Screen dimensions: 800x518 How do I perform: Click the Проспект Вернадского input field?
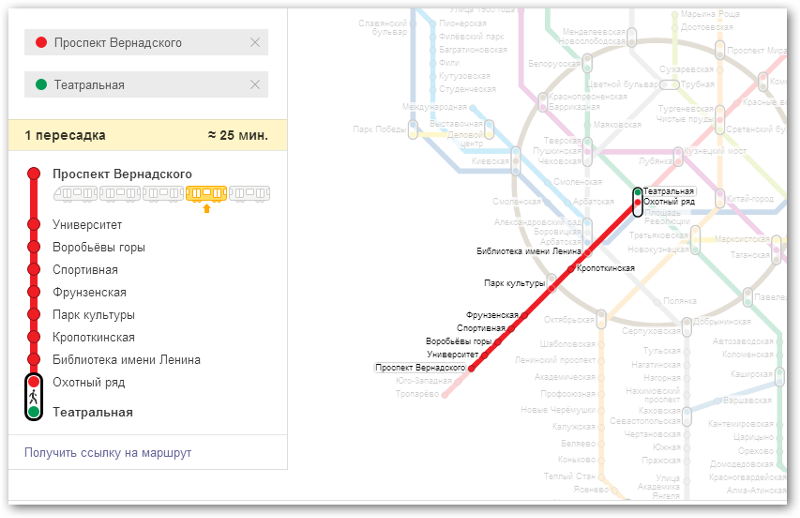coord(140,43)
